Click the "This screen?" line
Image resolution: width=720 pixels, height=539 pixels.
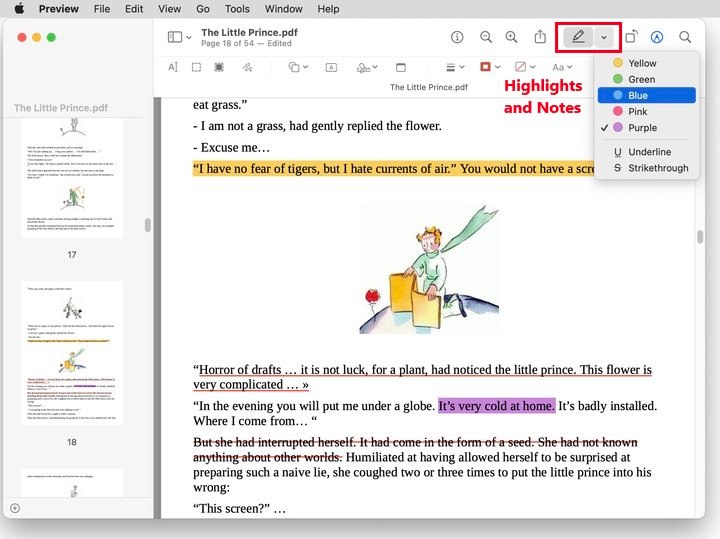click(239, 508)
